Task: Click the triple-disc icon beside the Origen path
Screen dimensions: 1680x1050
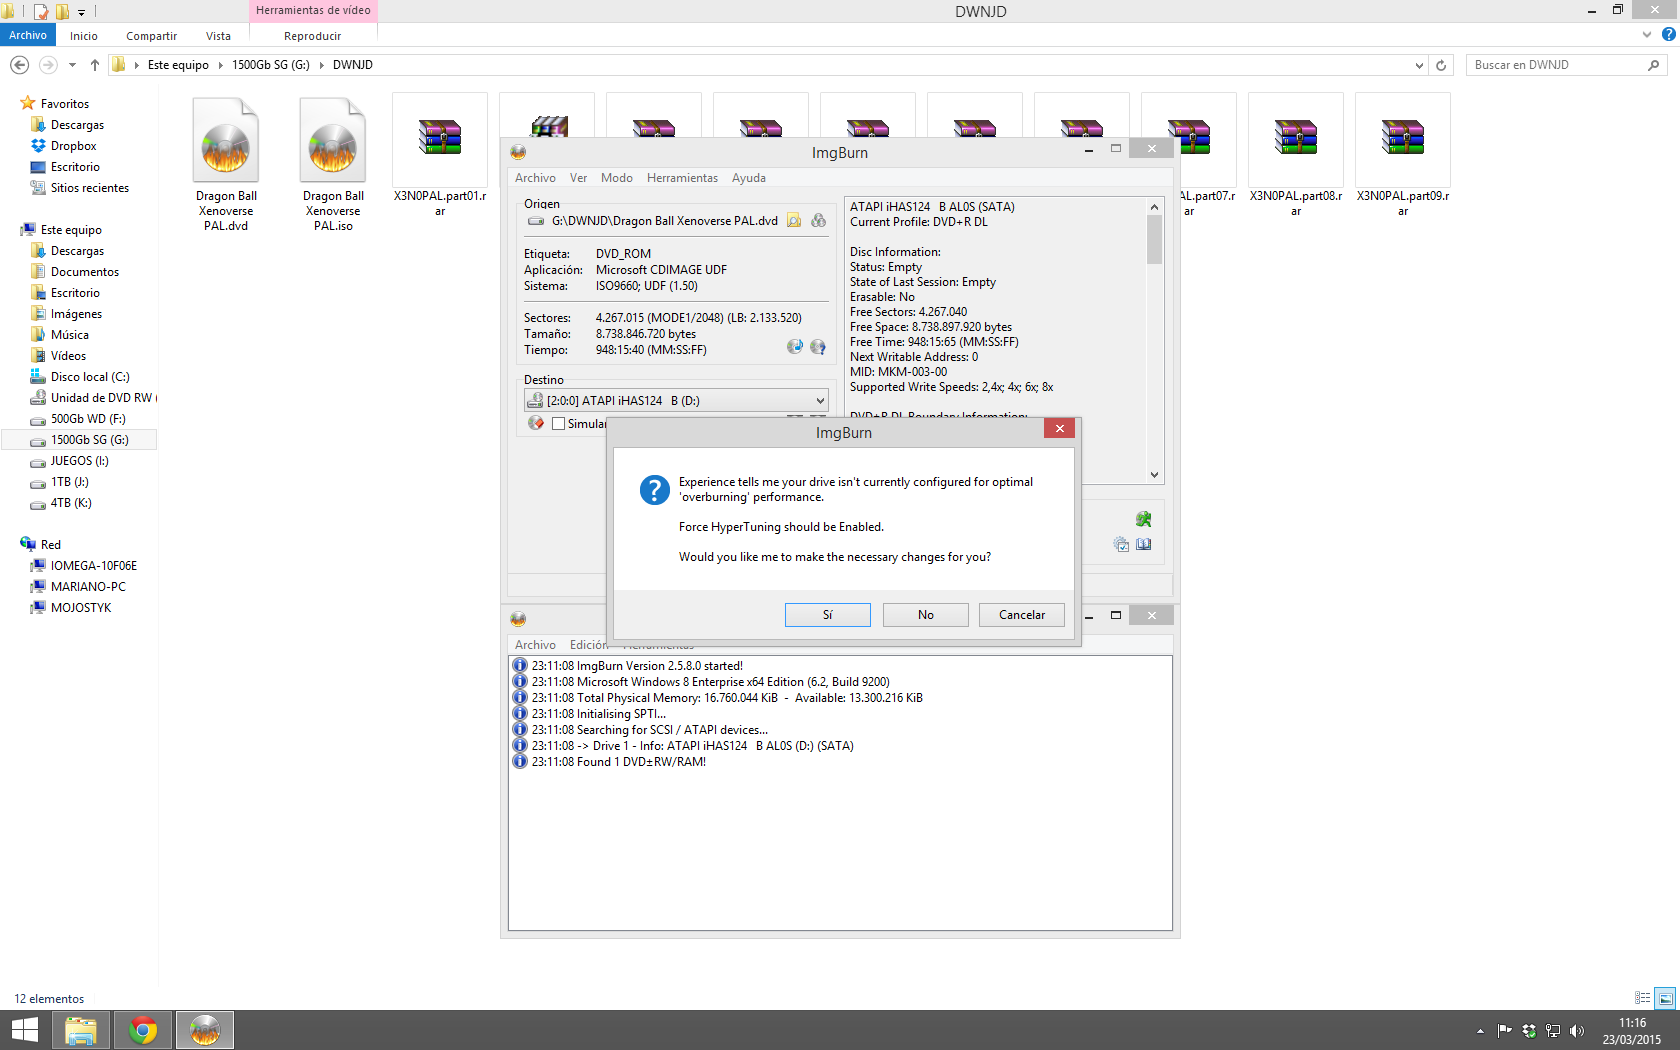Action: [818, 221]
